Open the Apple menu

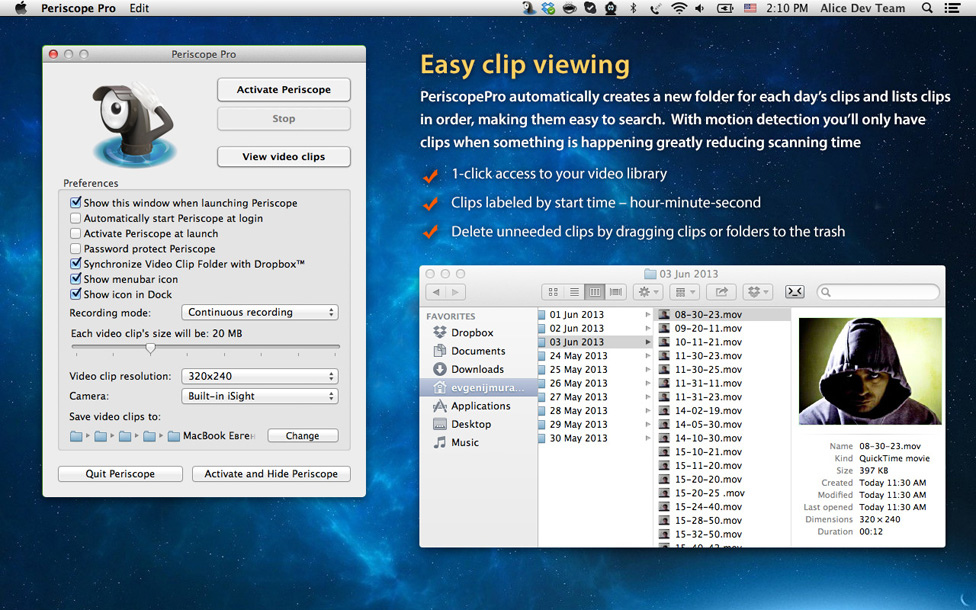pyautogui.click(x=21, y=8)
